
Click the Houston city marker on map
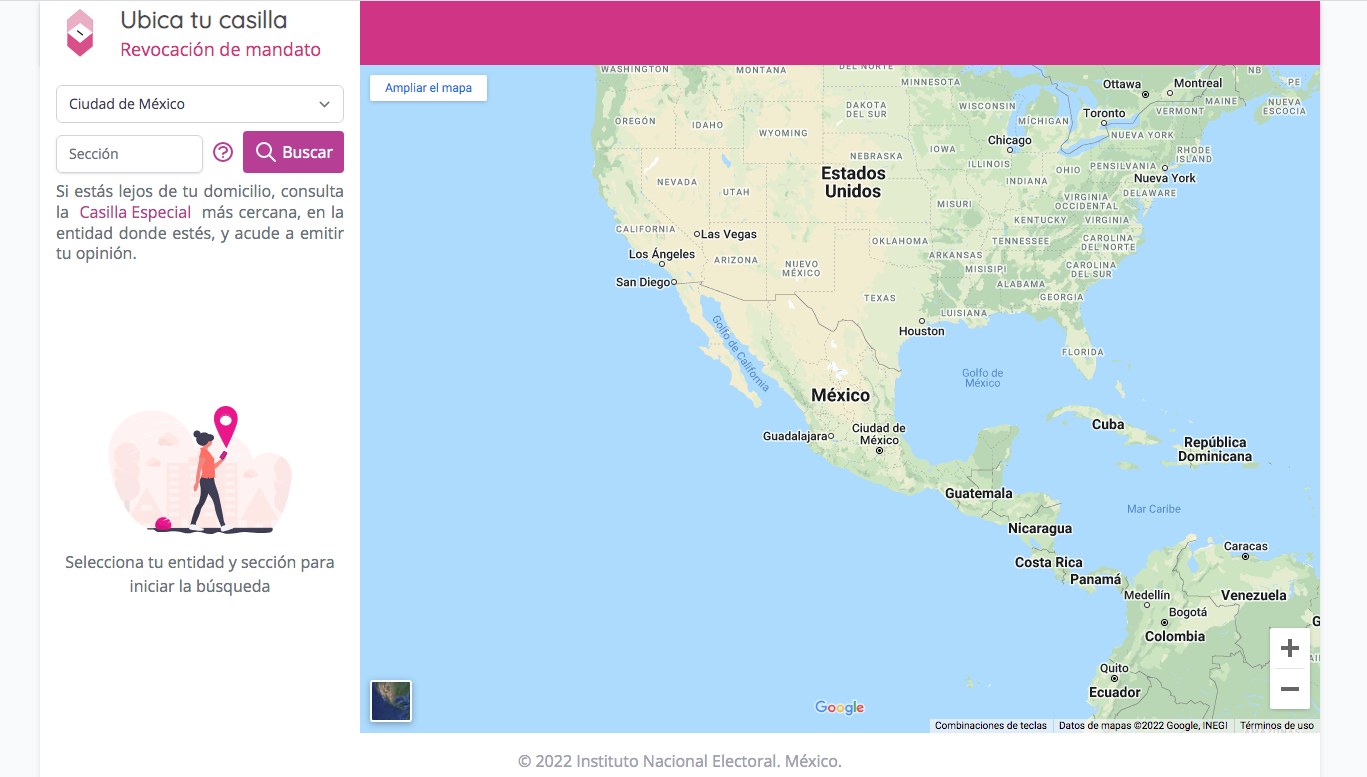pos(921,321)
